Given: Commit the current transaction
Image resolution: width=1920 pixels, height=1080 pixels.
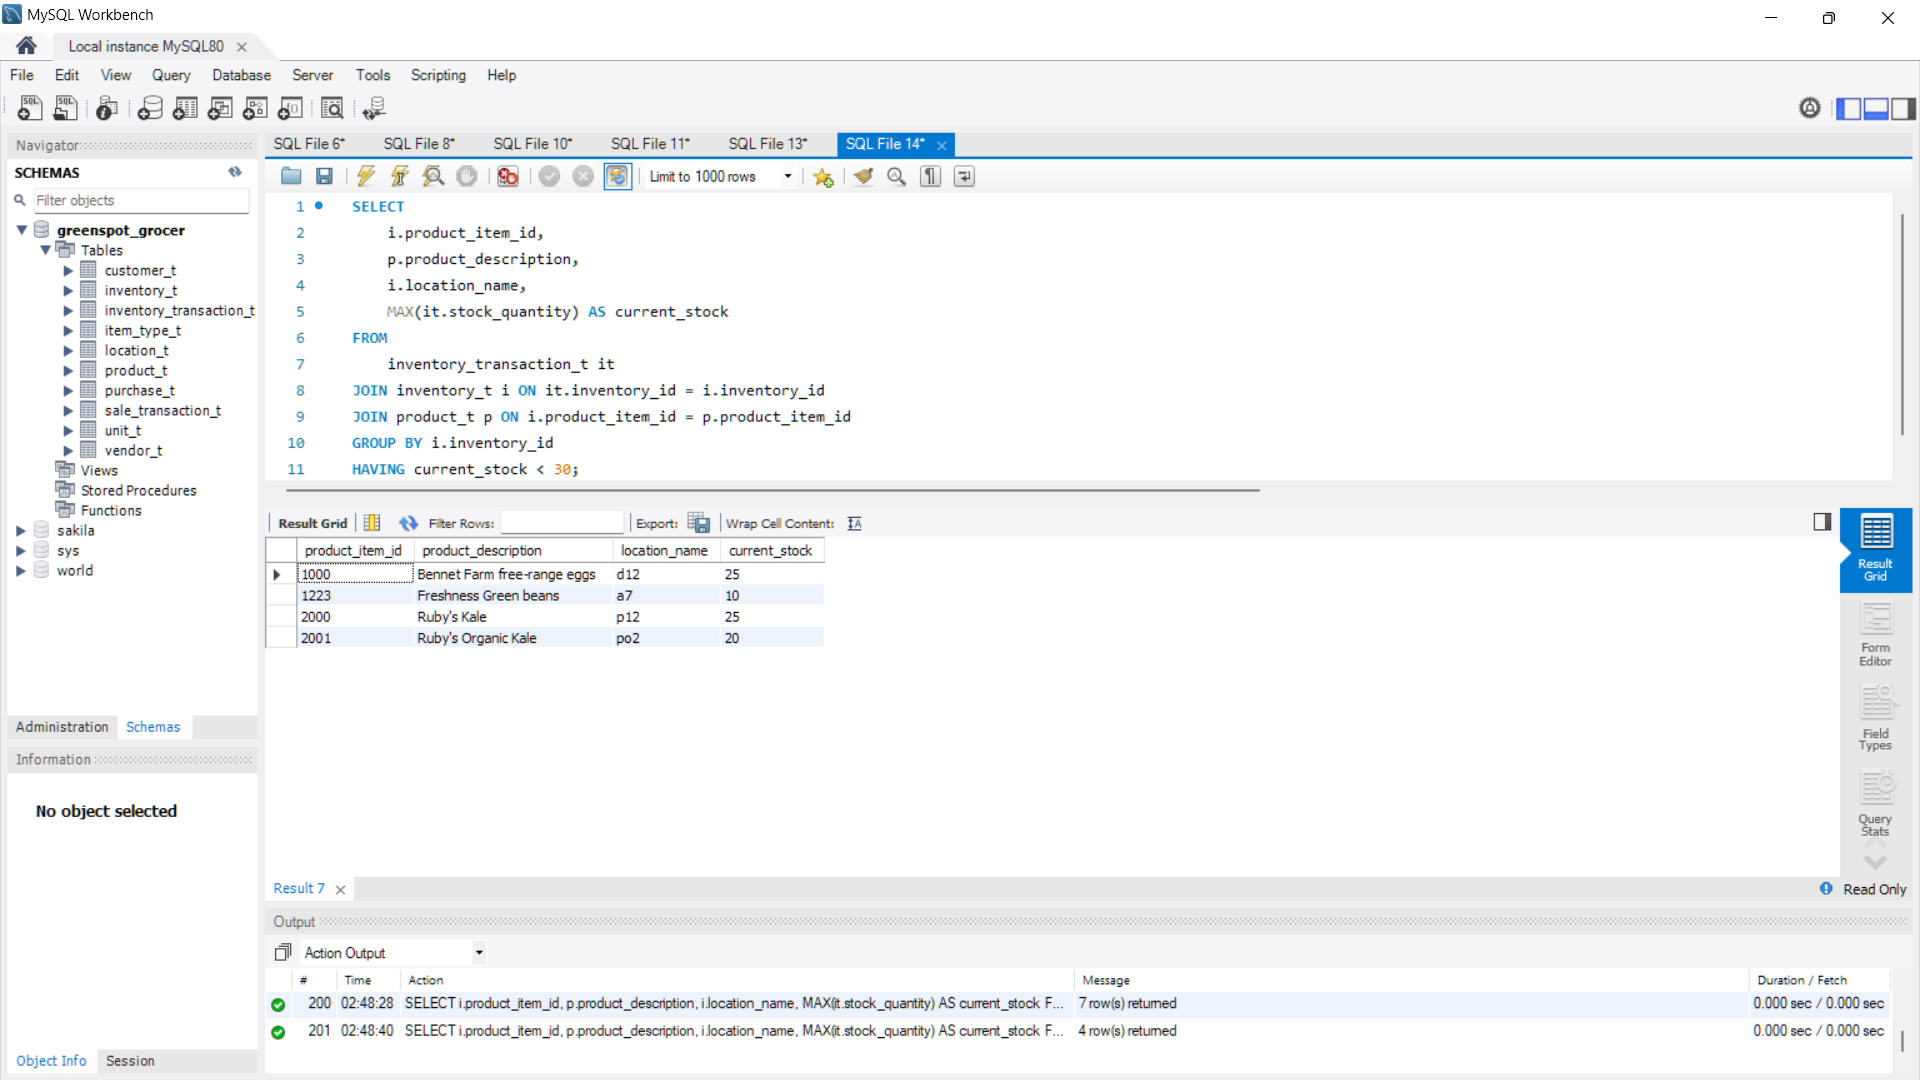Looking at the screenshot, I should pyautogui.click(x=549, y=176).
